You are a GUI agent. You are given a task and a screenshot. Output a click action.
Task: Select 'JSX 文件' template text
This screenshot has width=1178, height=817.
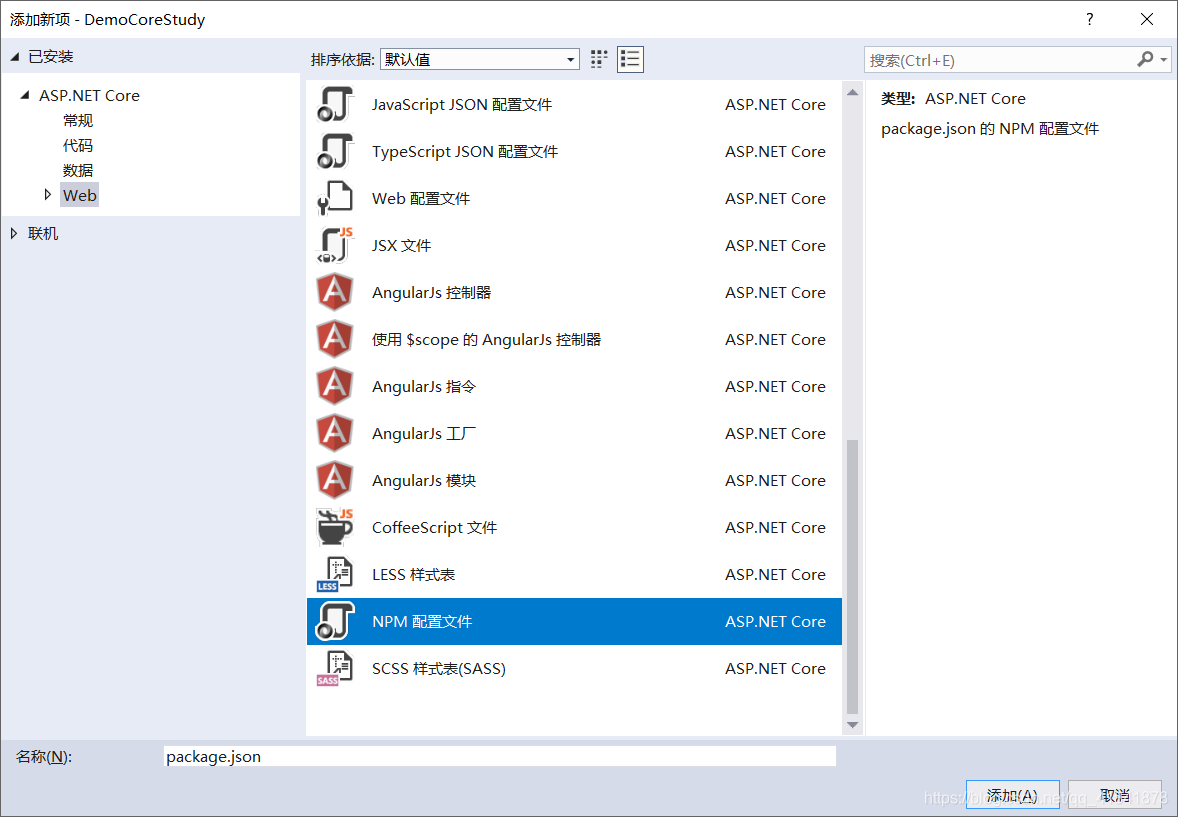pos(401,245)
